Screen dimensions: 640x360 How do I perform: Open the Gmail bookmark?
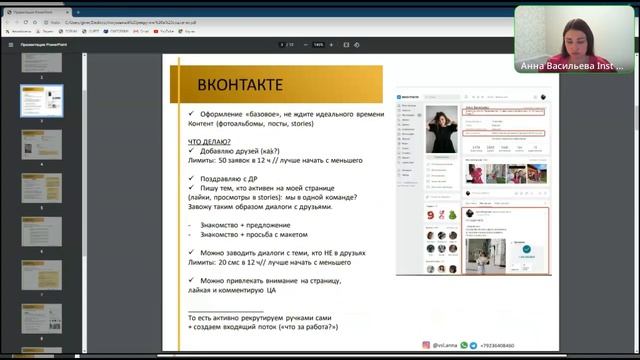coord(141,31)
